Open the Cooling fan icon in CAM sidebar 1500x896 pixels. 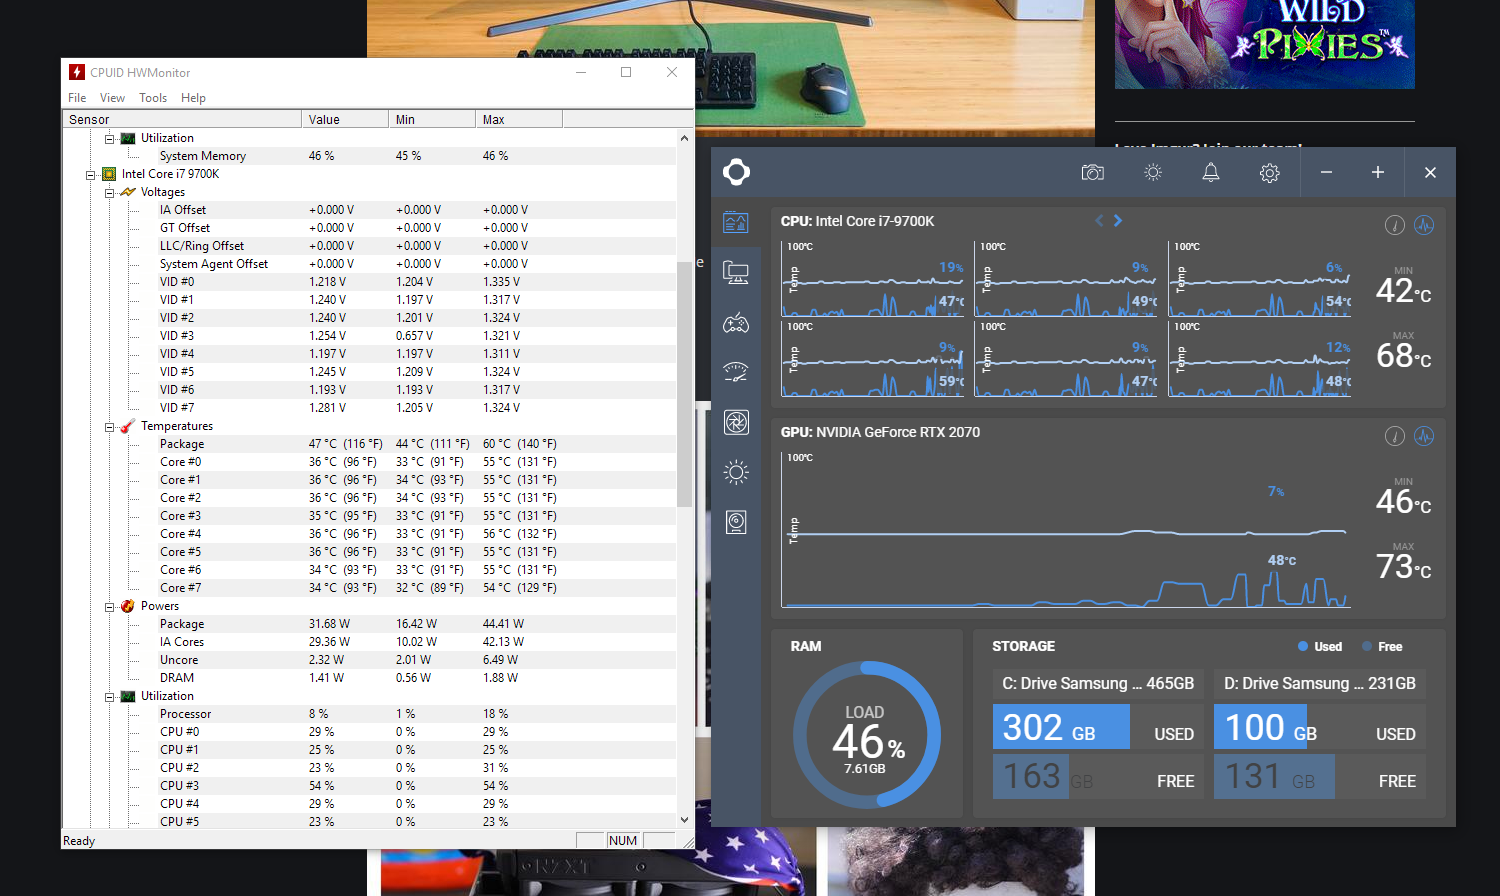click(736, 422)
